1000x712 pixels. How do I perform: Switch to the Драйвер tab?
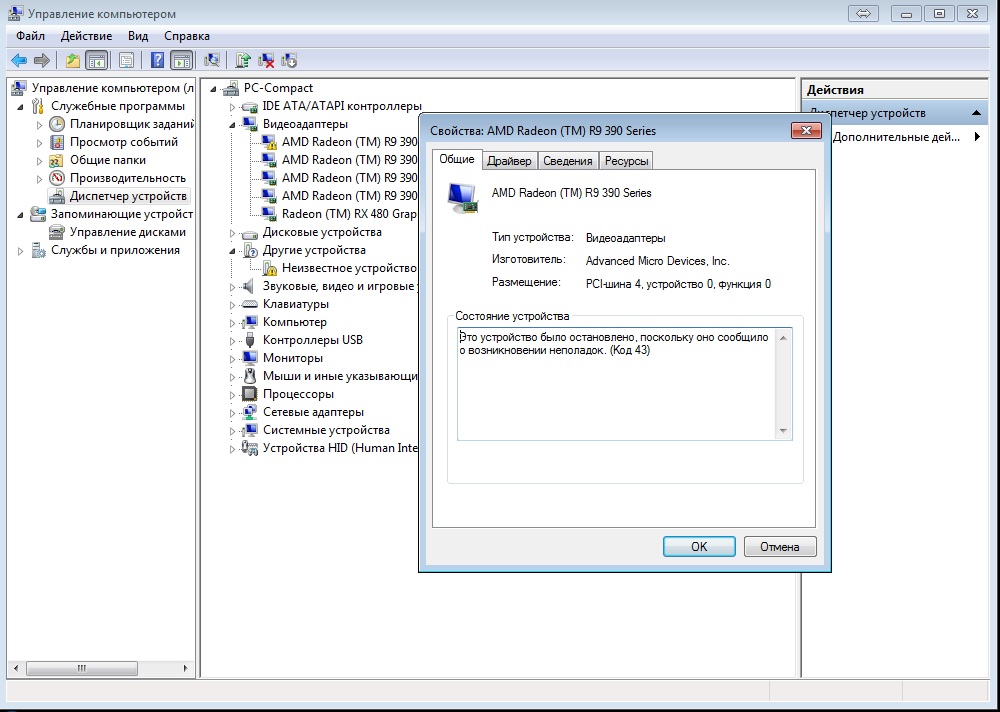[x=509, y=161]
